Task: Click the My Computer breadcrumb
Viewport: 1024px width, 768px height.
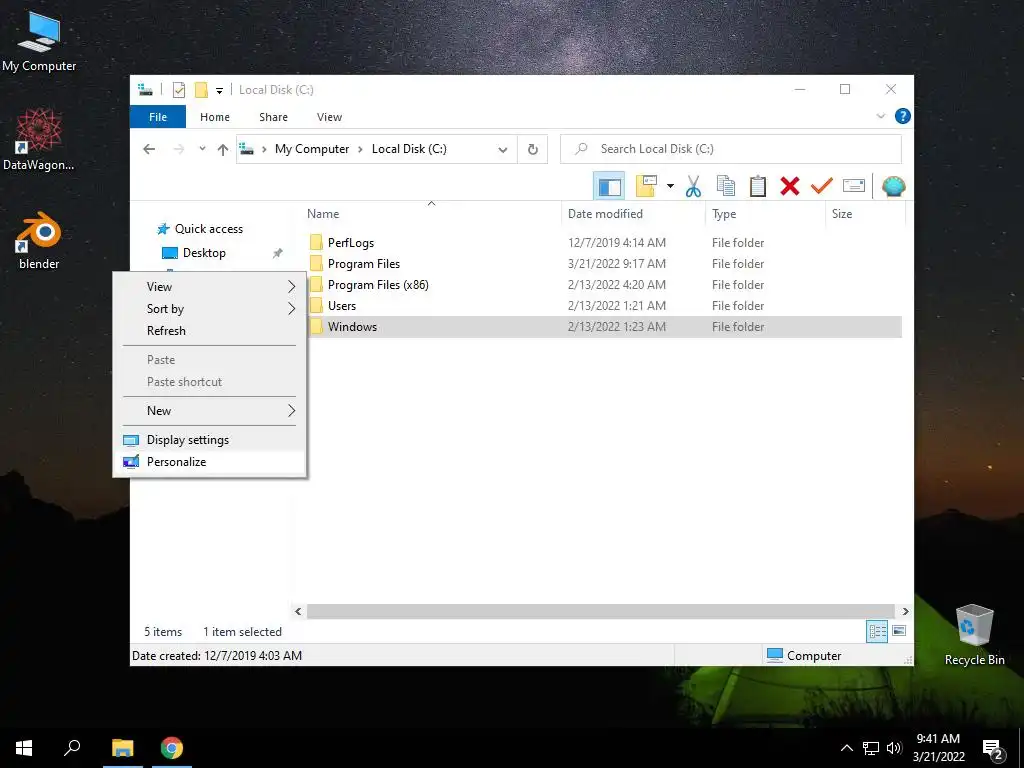Action: [312, 149]
